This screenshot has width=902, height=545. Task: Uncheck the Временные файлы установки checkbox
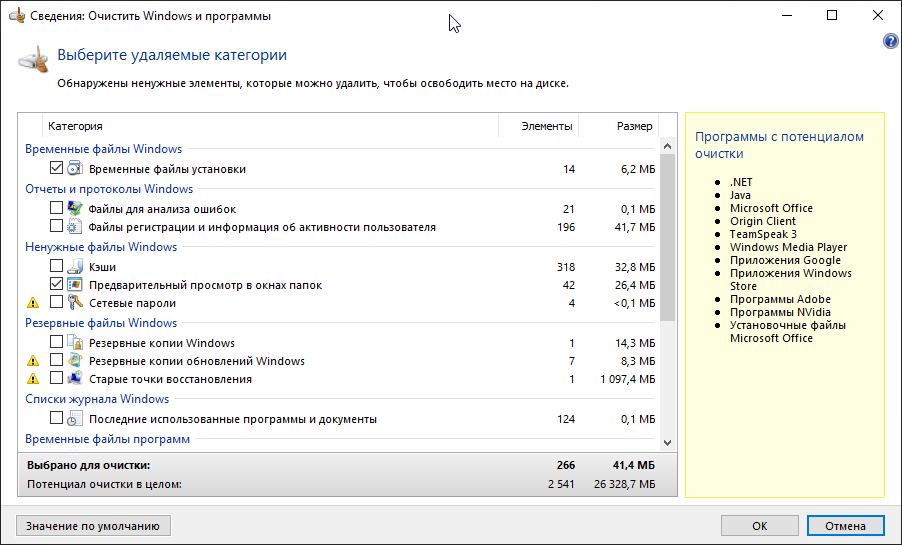coord(56,169)
